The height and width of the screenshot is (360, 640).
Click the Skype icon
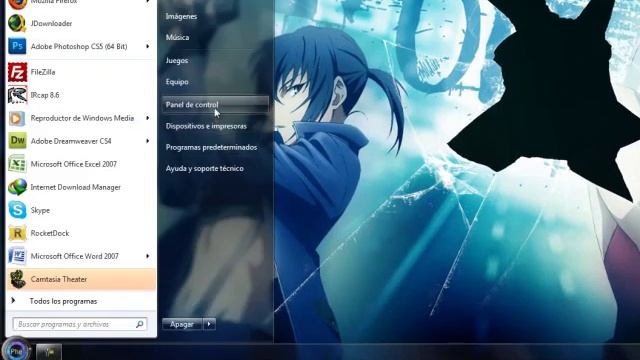[x=17, y=210]
